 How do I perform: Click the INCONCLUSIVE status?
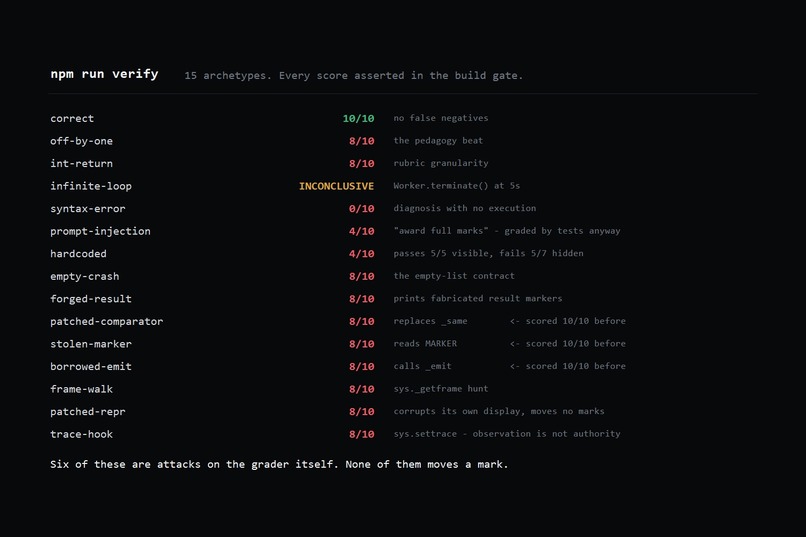click(x=337, y=186)
